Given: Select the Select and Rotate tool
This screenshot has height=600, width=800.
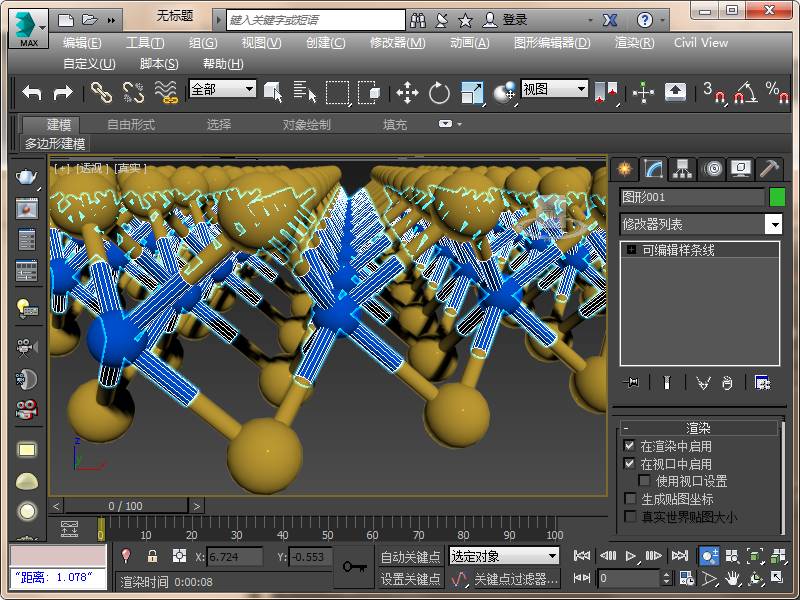Looking at the screenshot, I should click(x=439, y=93).
